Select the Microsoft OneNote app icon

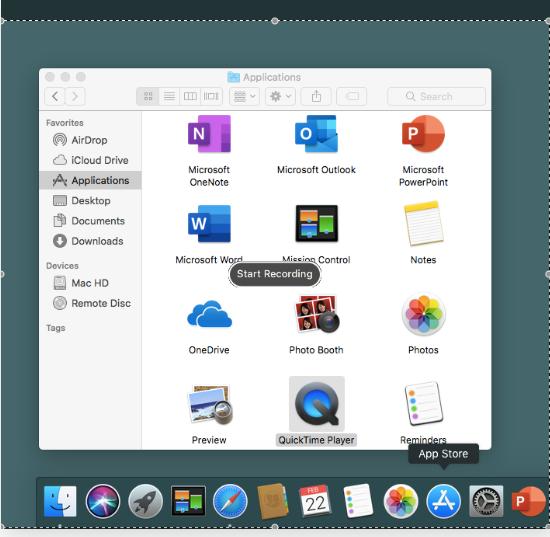(209, 134)
